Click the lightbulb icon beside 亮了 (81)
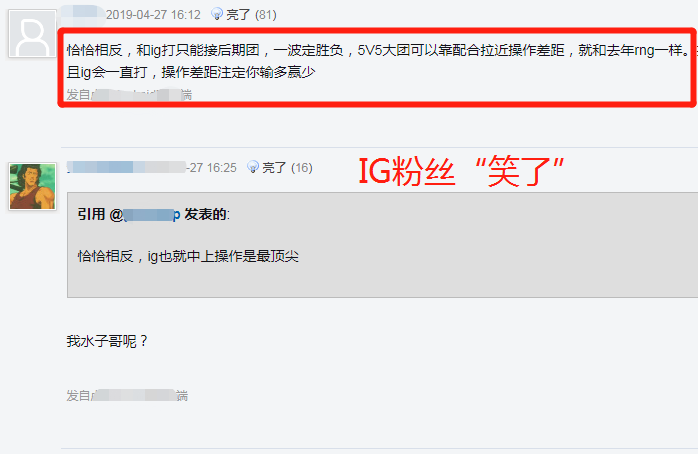This screenshot has height=454, width=698. click(x=217, y=14)
